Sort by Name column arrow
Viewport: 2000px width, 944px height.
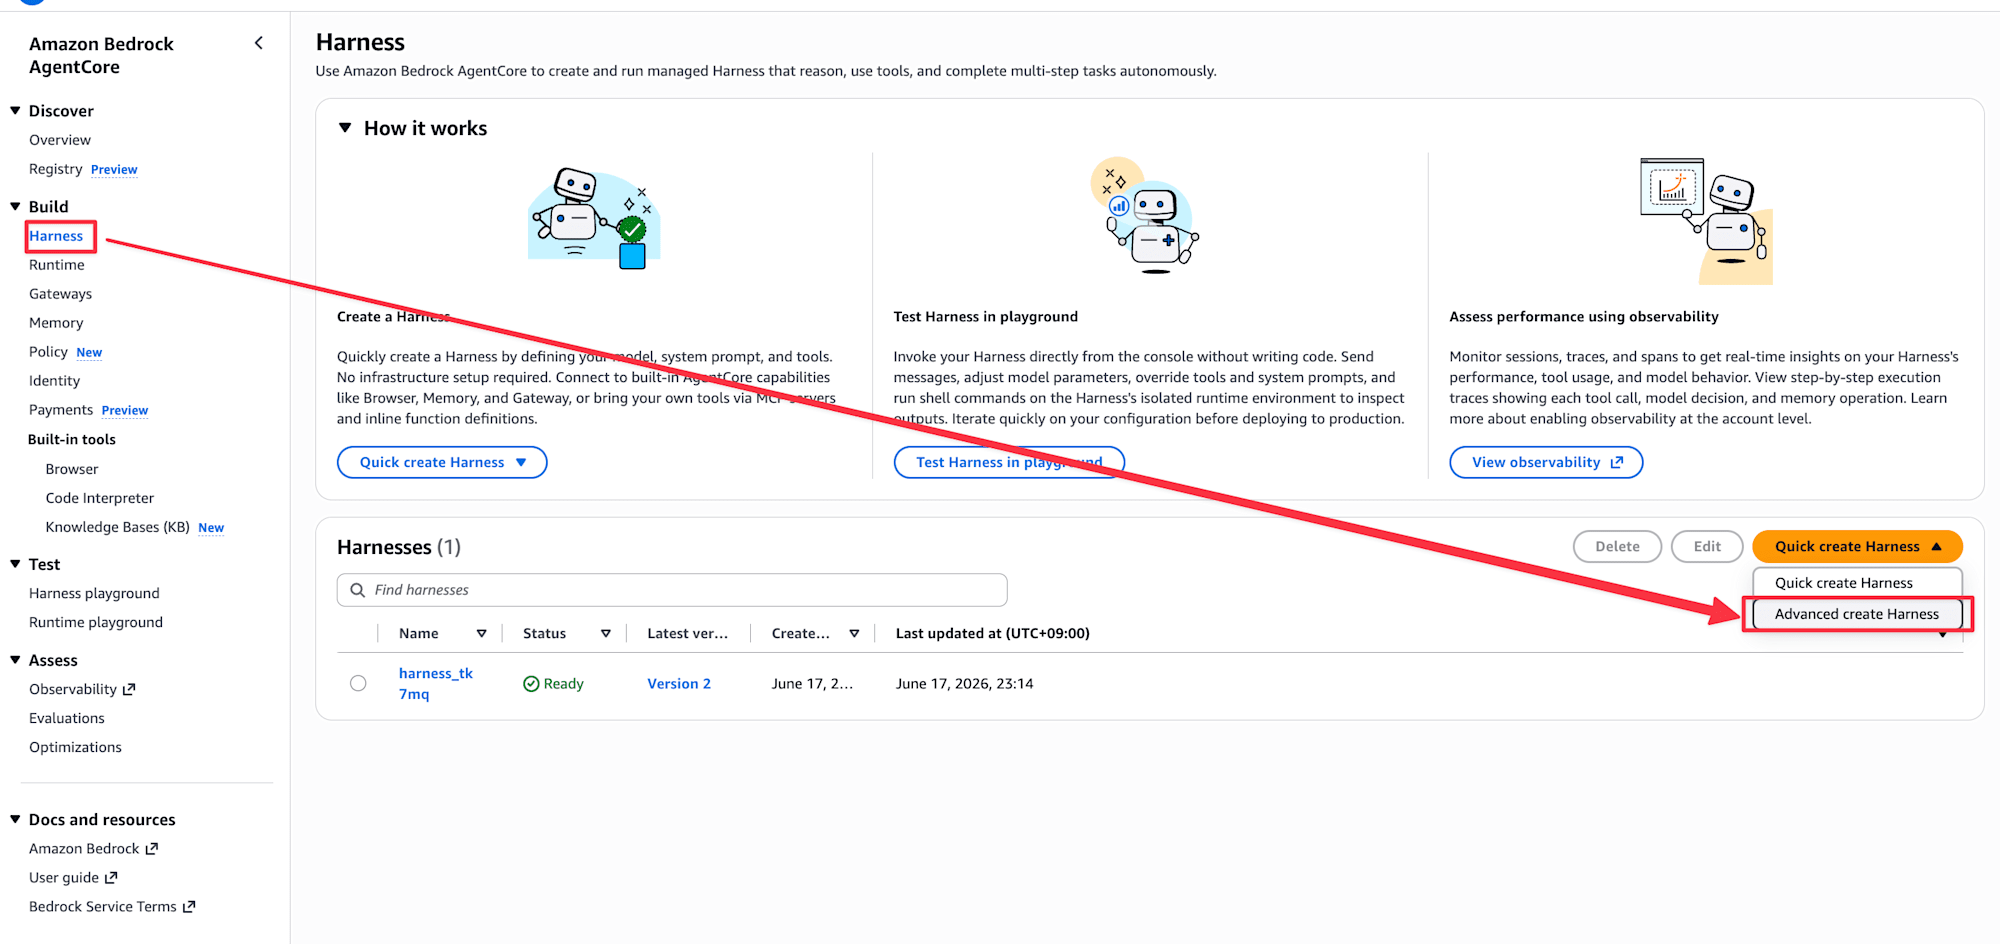[481, 633]
